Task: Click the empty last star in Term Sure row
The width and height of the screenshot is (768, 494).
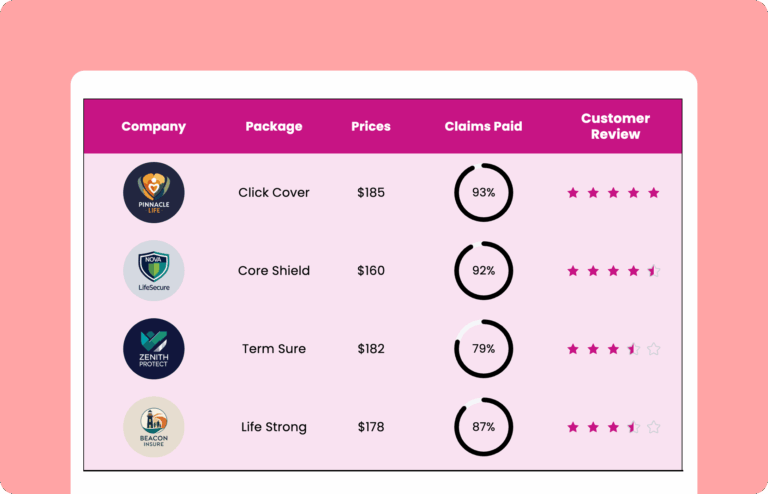Action: (653, 349)
